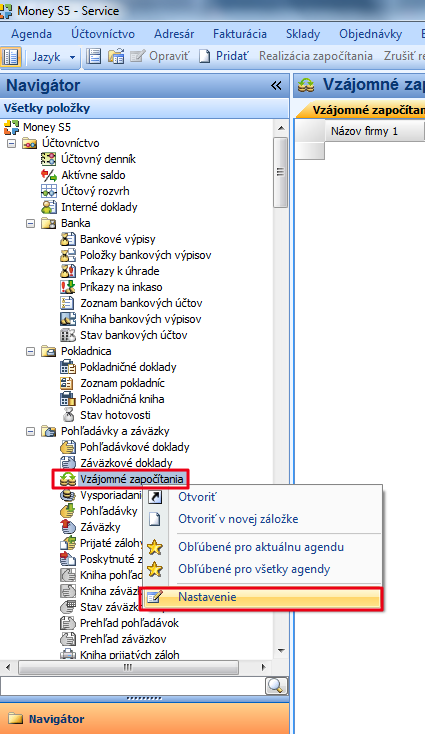Click the Prehľad pohľadávok icon
The image size is (425, 734).
point(68,623)
